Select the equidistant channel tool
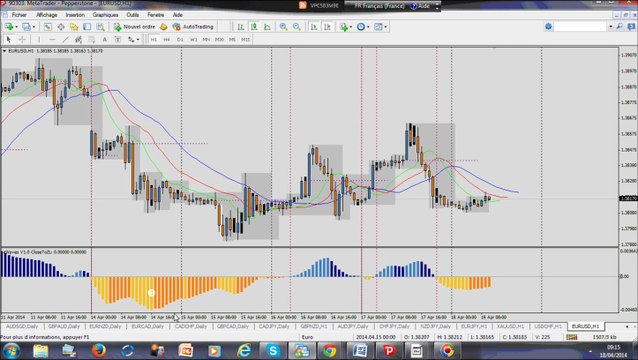The height and width of the screenshot is (360, 638). pyautogui.click(x=78, y=39)
